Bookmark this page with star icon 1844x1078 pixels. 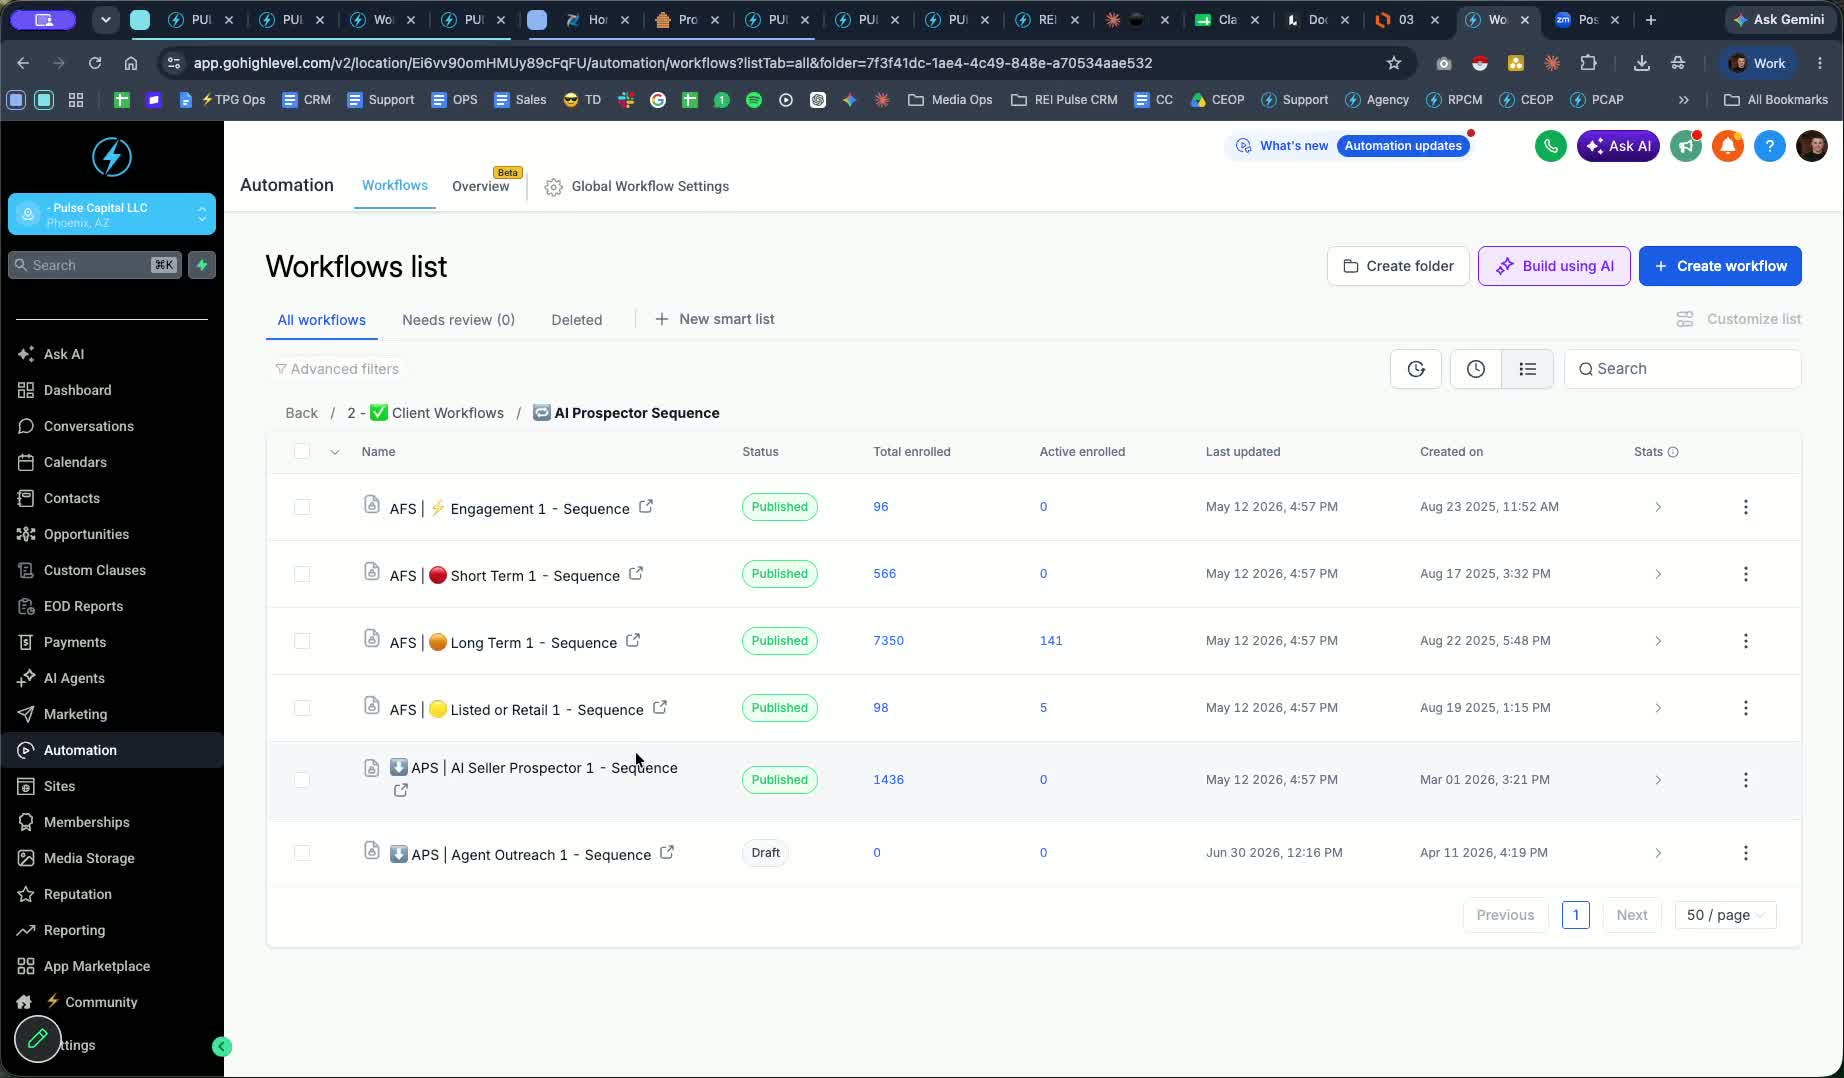coord(1394,63)
